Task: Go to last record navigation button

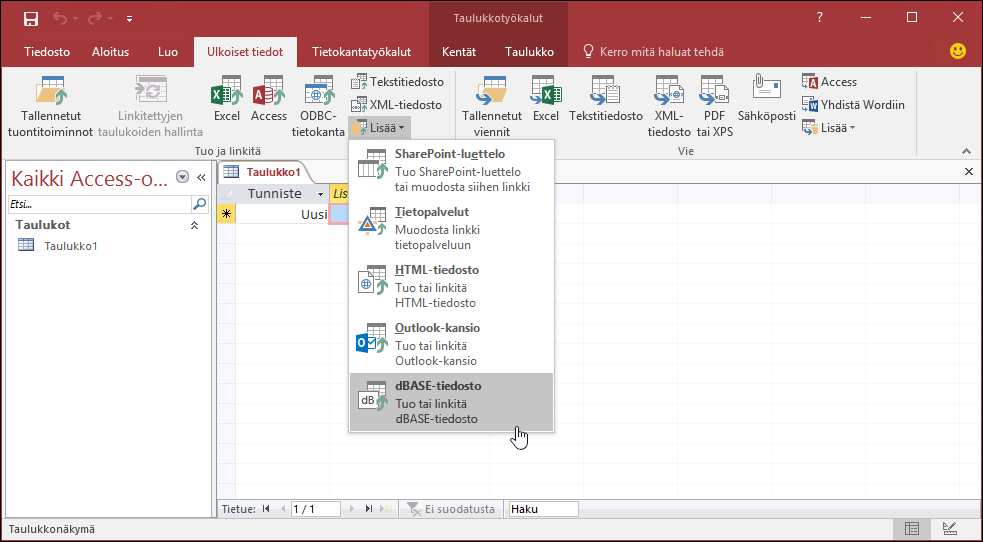Action: click(x=369, y=509)
